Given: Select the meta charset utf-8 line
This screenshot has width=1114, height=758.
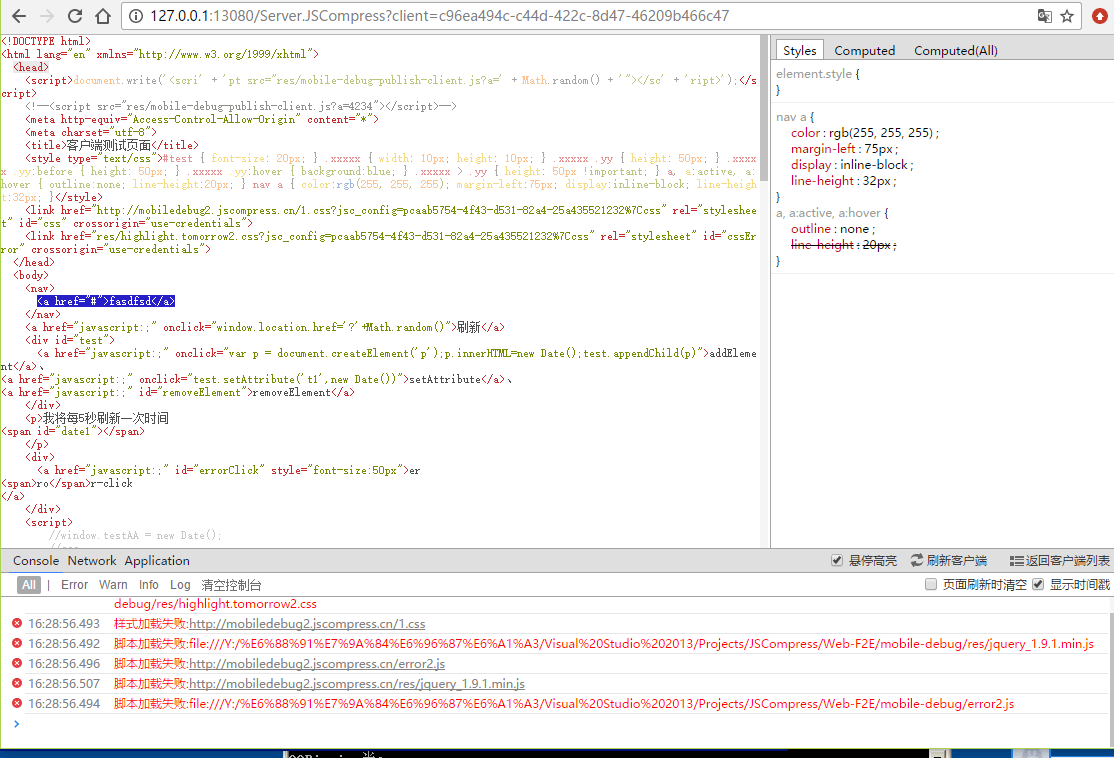Looking at the screenshot, I should pyautogui.click(x=91, y=132).
